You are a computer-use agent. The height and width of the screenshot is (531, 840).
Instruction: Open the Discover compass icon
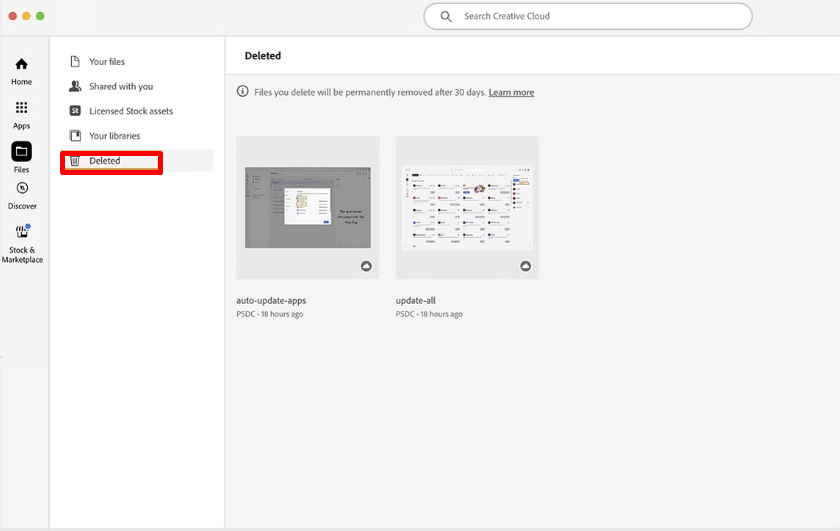coord(22,188)
